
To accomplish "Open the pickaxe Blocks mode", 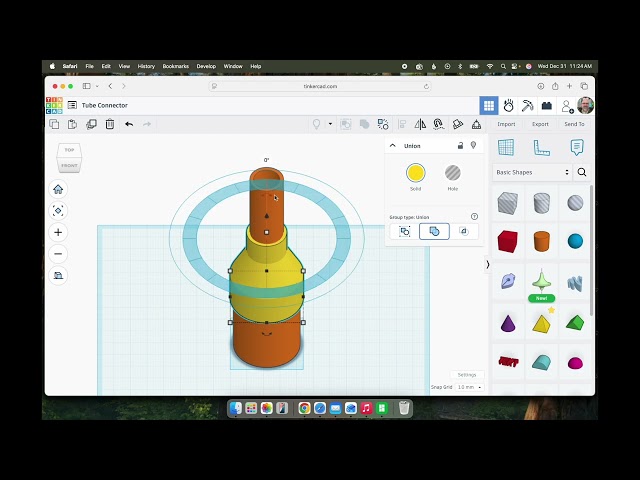I will click(x=527, y=106).
